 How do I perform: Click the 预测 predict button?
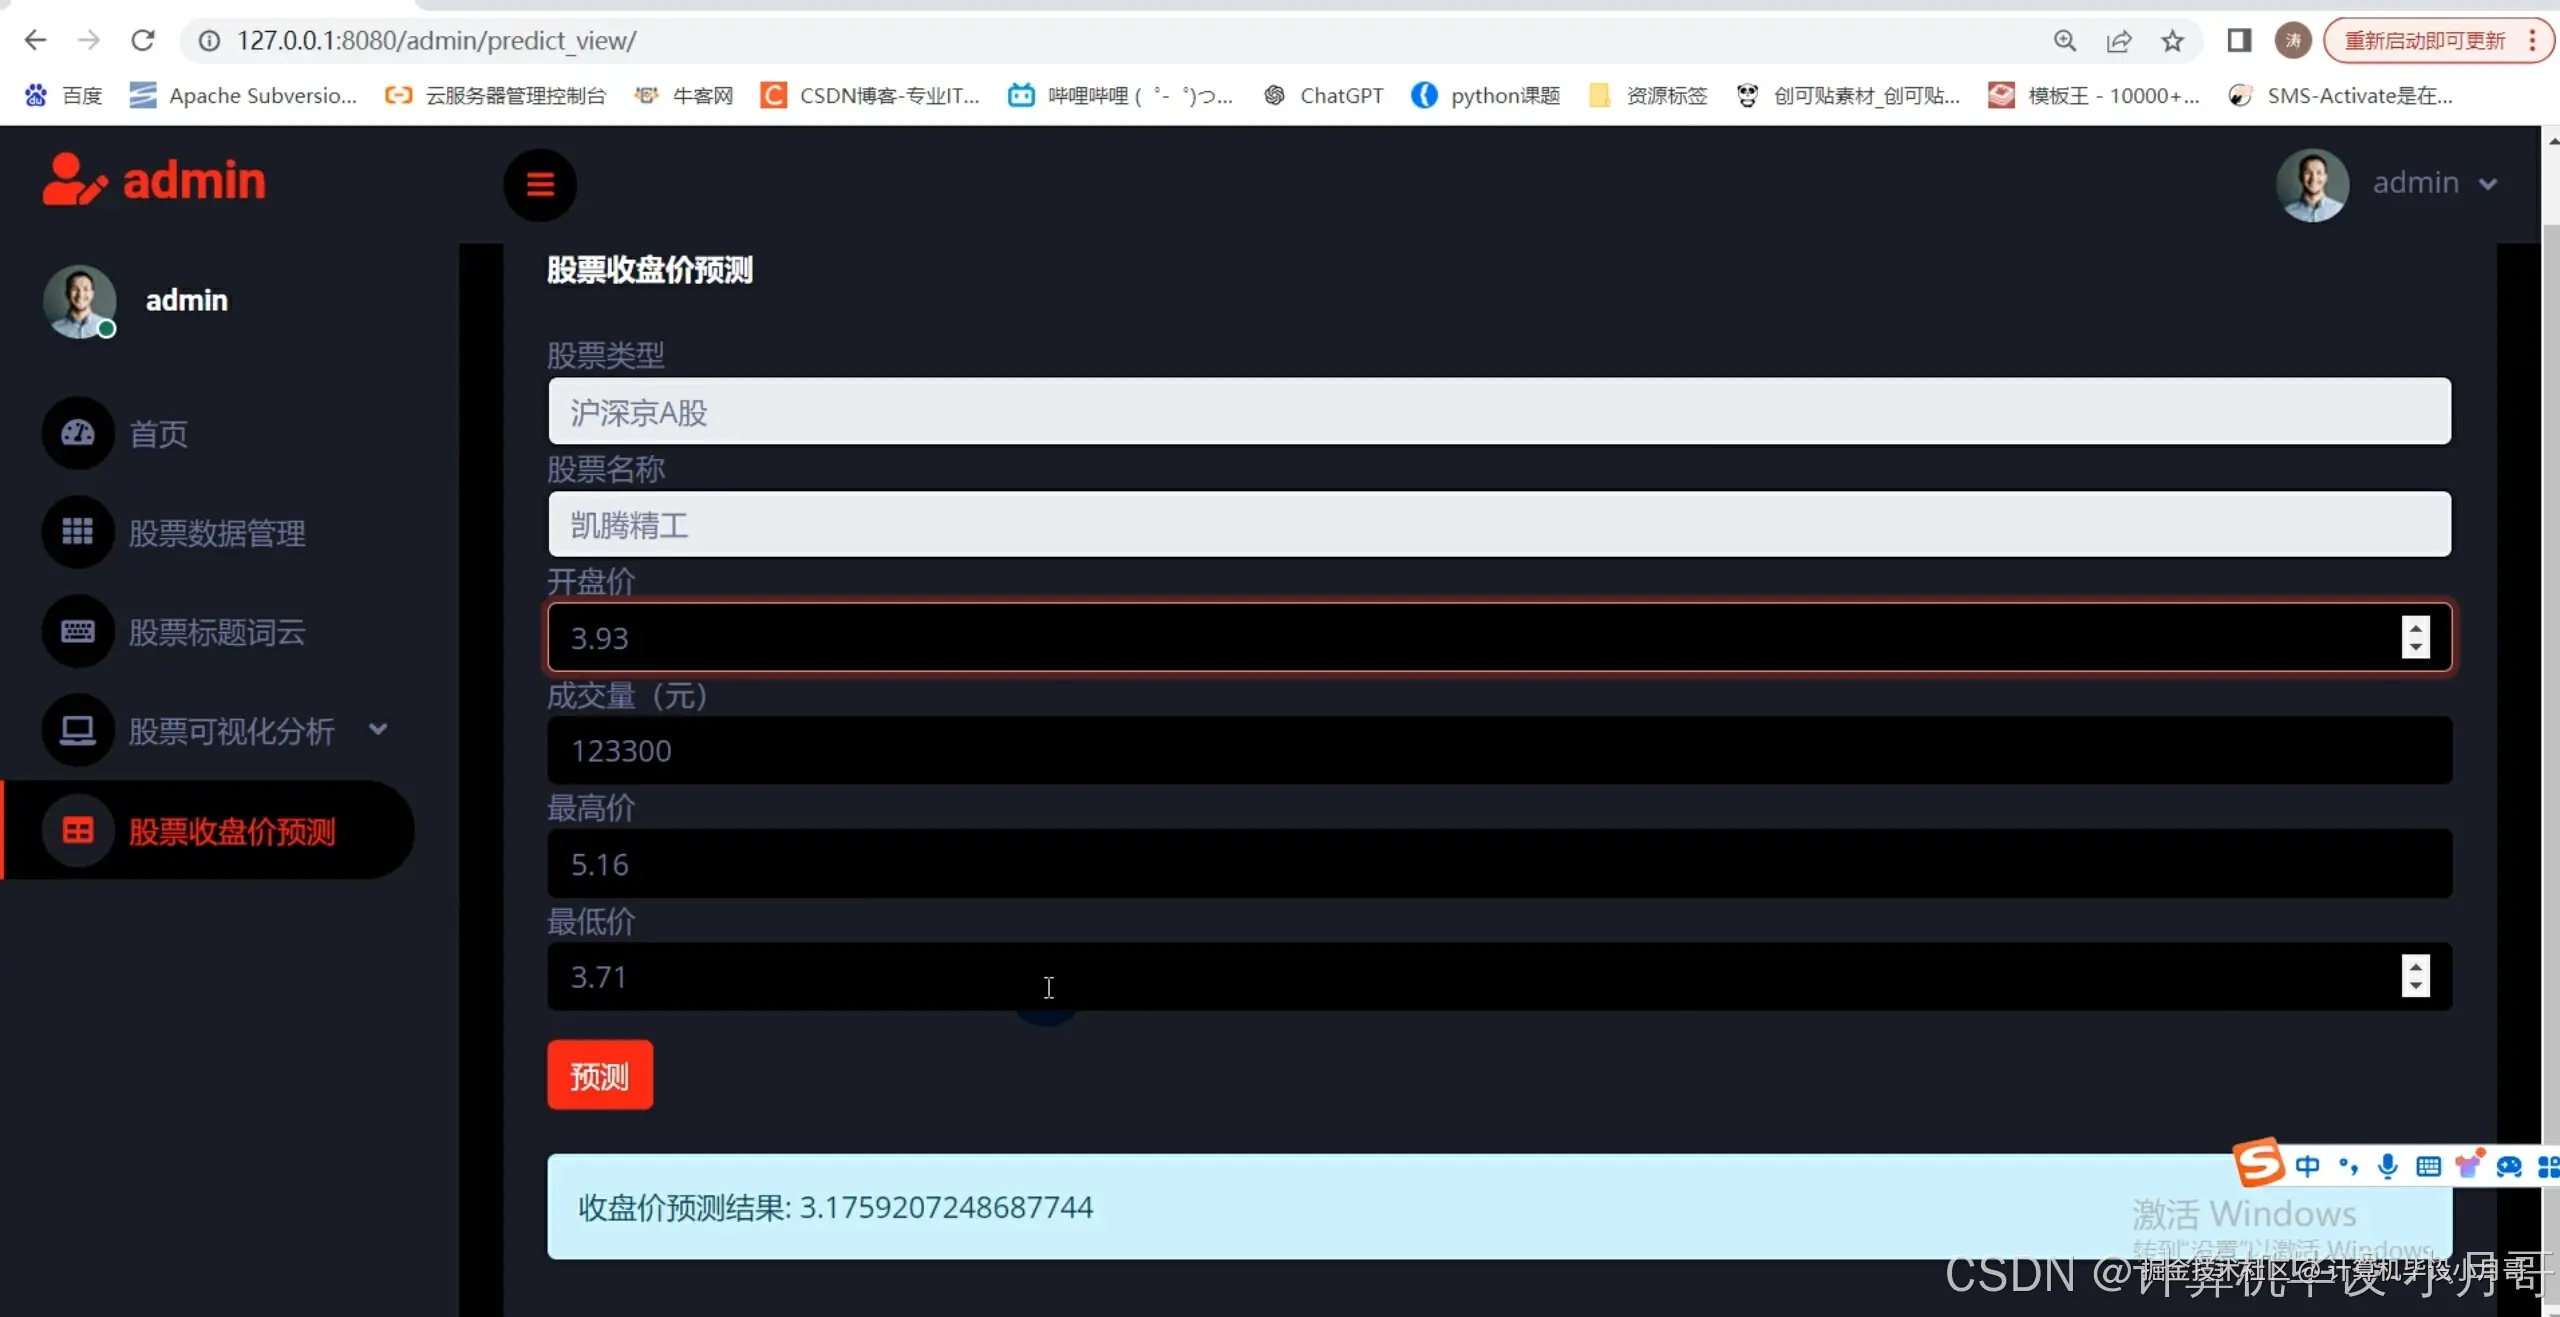599,1075
